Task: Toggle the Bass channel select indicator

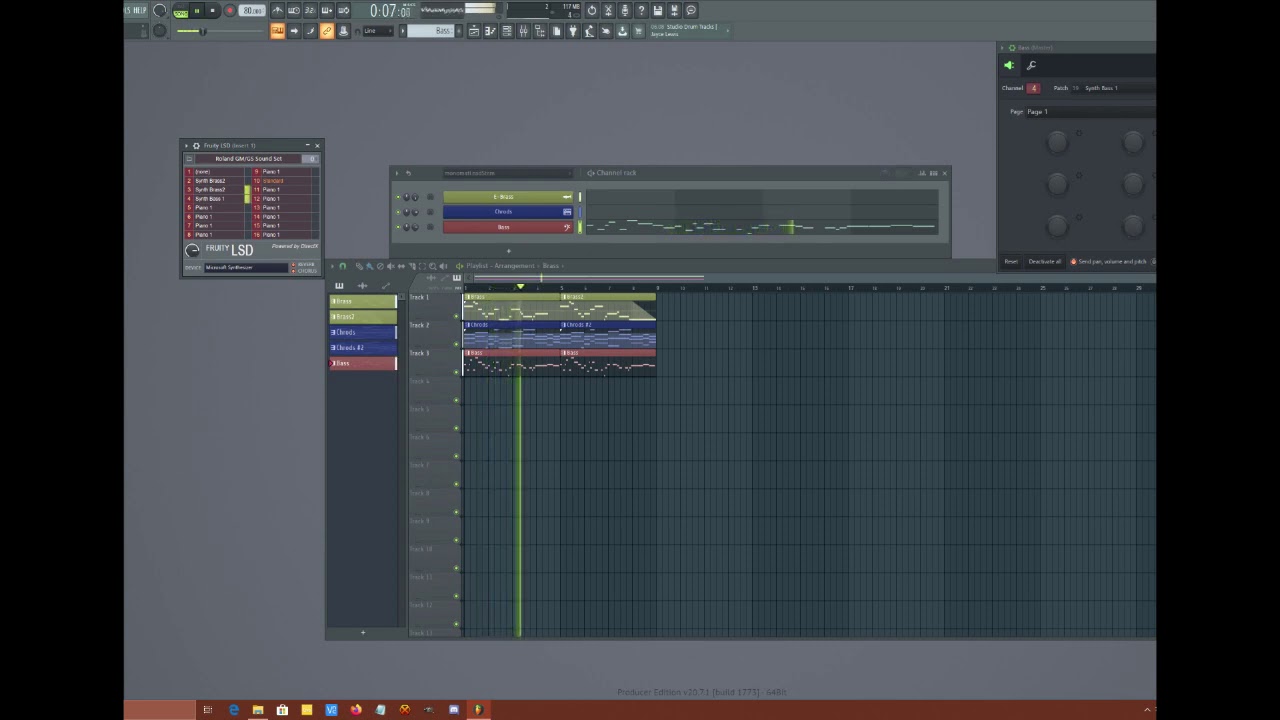Action: point(580,227)
